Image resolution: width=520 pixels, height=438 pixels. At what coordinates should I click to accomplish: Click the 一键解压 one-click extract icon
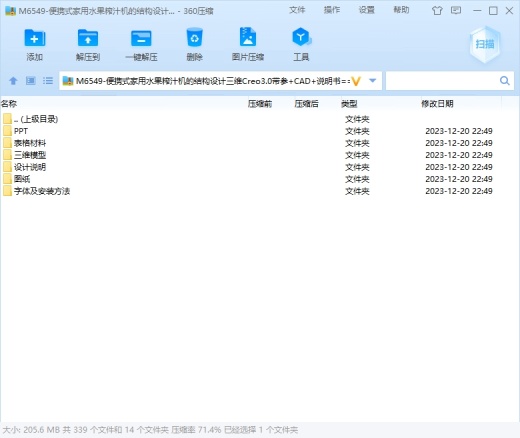[x=141, y=38]
